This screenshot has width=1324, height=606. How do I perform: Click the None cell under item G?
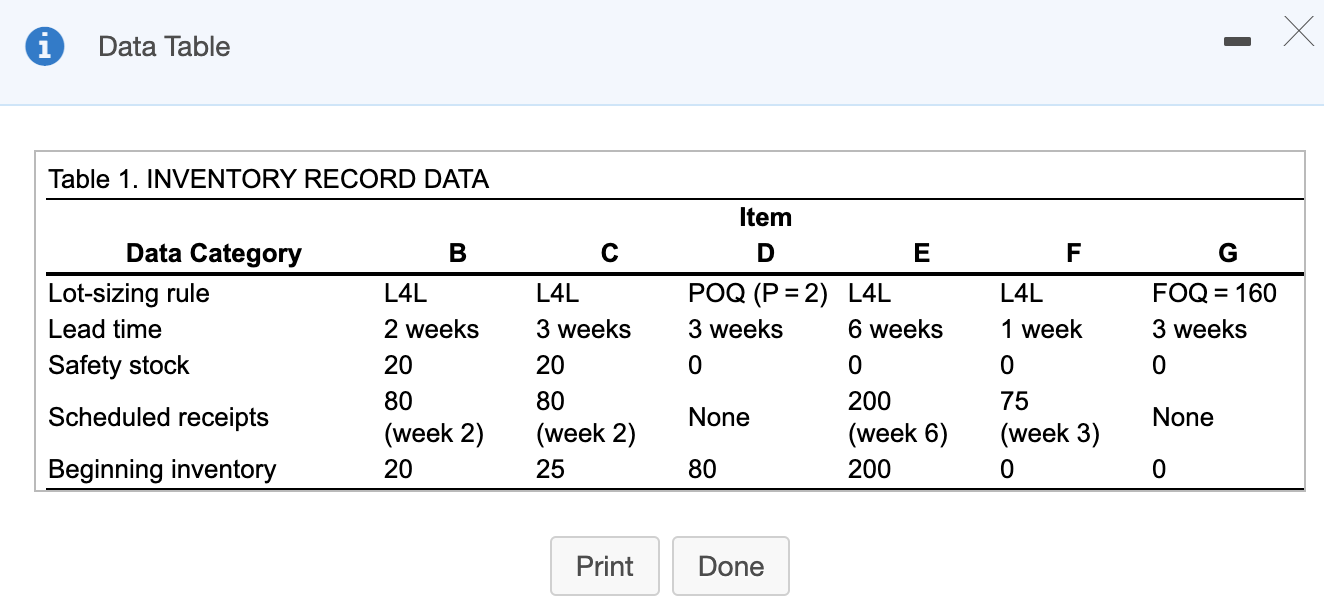(x=1183, y=417)
